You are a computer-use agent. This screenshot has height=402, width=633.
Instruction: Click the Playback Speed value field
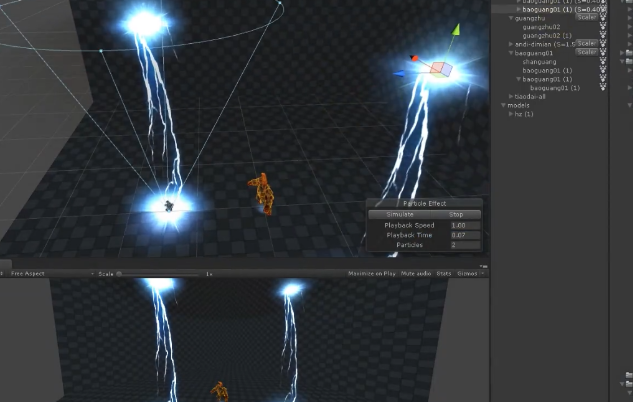(x=465, y=225)
